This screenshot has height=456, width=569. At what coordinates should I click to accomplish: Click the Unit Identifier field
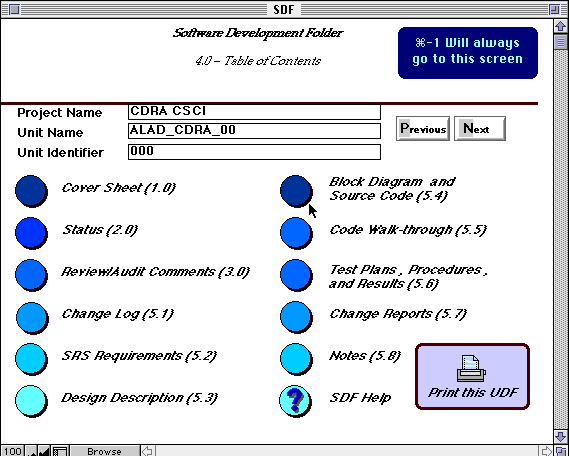pyautogui.click(x=254, y=152)
